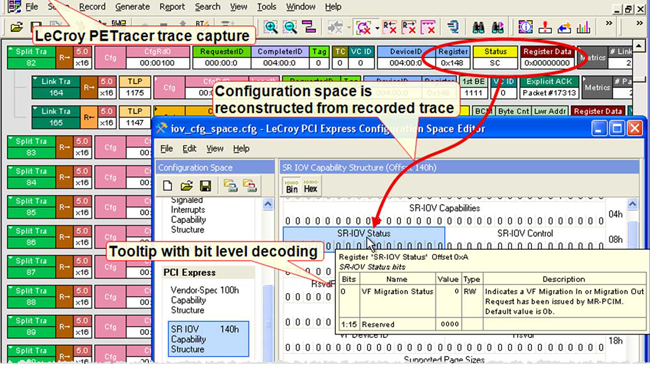Click the Save floppy icon in Configuration Space
650x365 pixels.
click(x=205, y=185)
